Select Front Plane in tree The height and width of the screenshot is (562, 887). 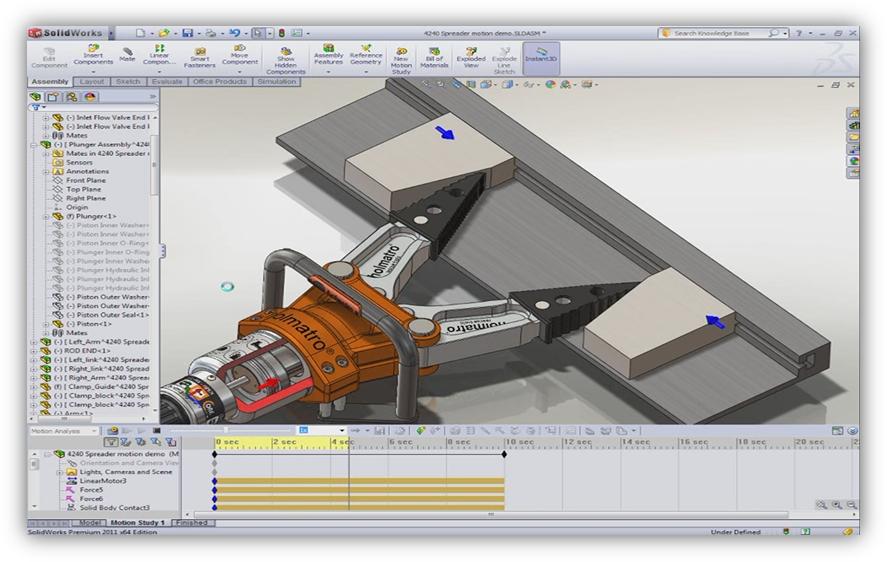(x=86, y=180)
